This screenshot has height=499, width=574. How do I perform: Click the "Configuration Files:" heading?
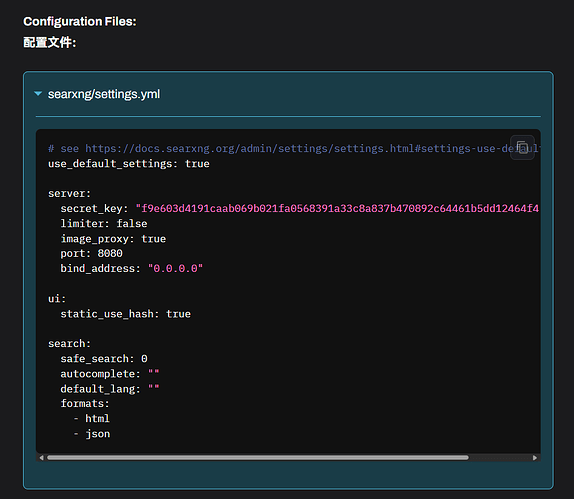click(x=80, y=21)
